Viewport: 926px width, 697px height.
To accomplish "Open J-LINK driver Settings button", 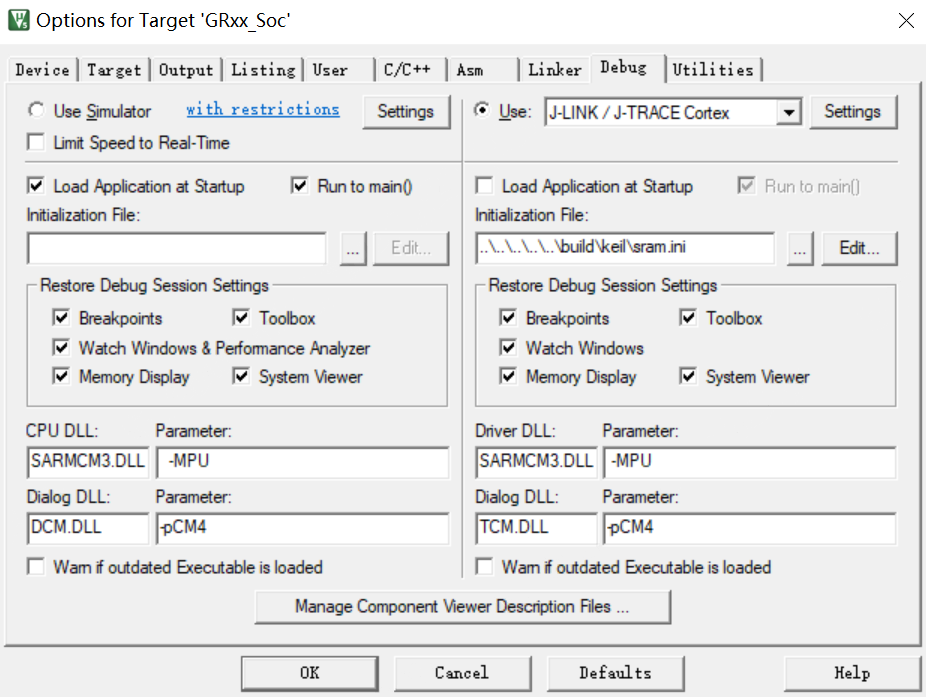I will coord(853,112).
